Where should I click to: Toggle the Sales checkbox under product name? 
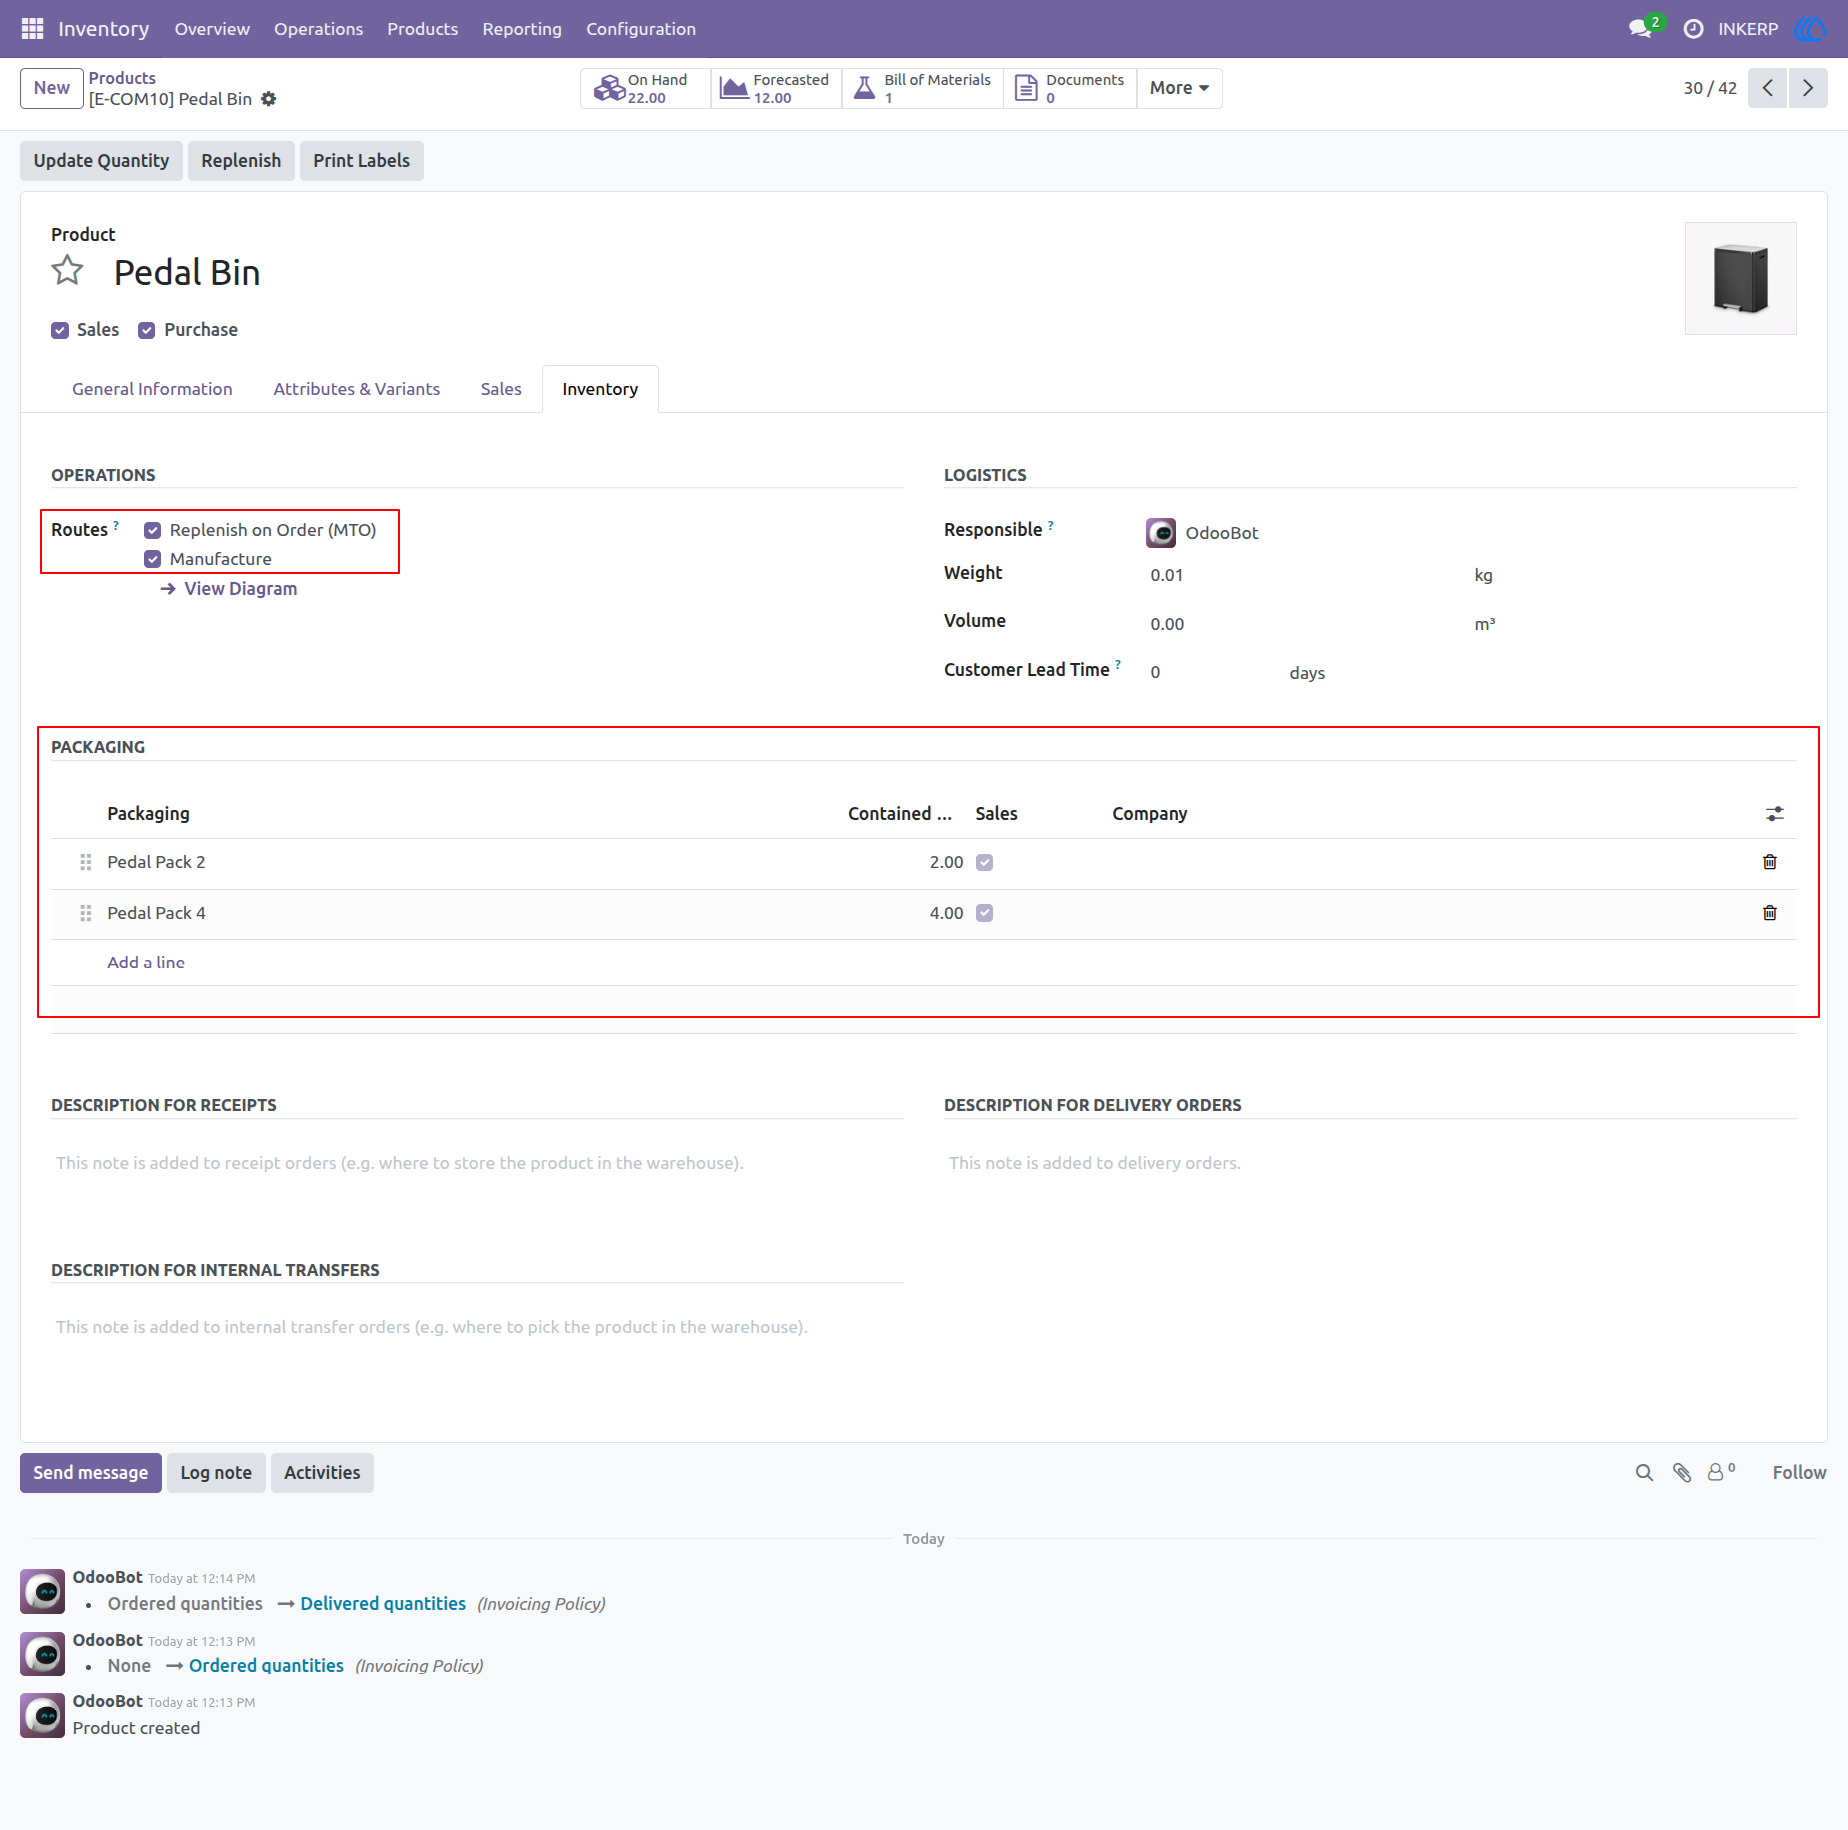[60, 330]
